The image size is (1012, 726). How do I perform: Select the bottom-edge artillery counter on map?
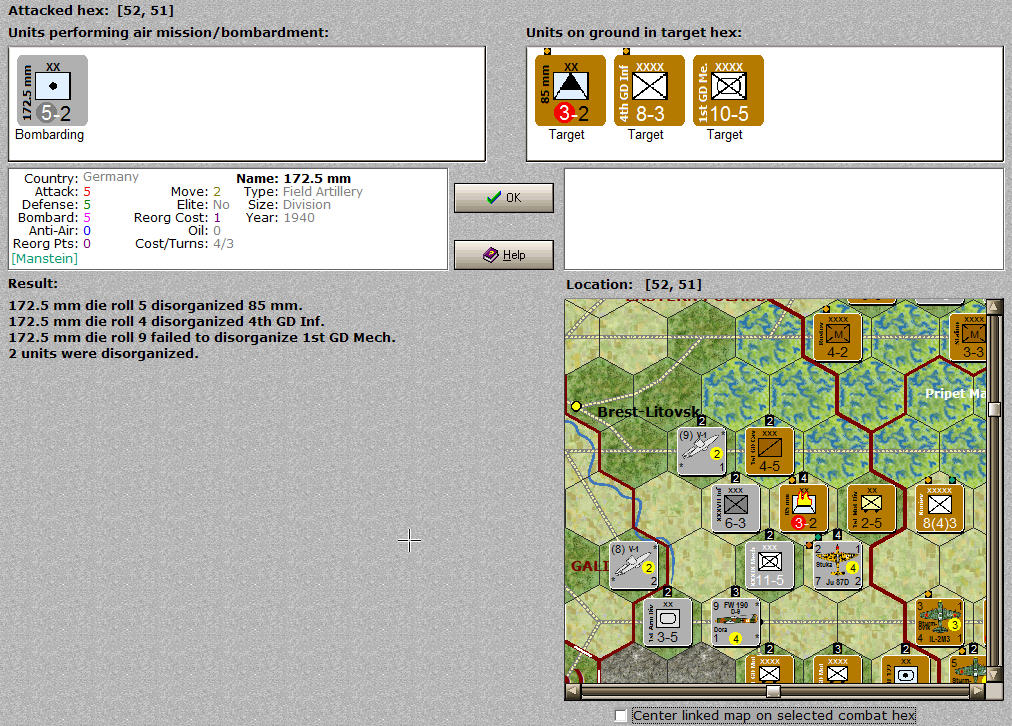click(906, 669)
